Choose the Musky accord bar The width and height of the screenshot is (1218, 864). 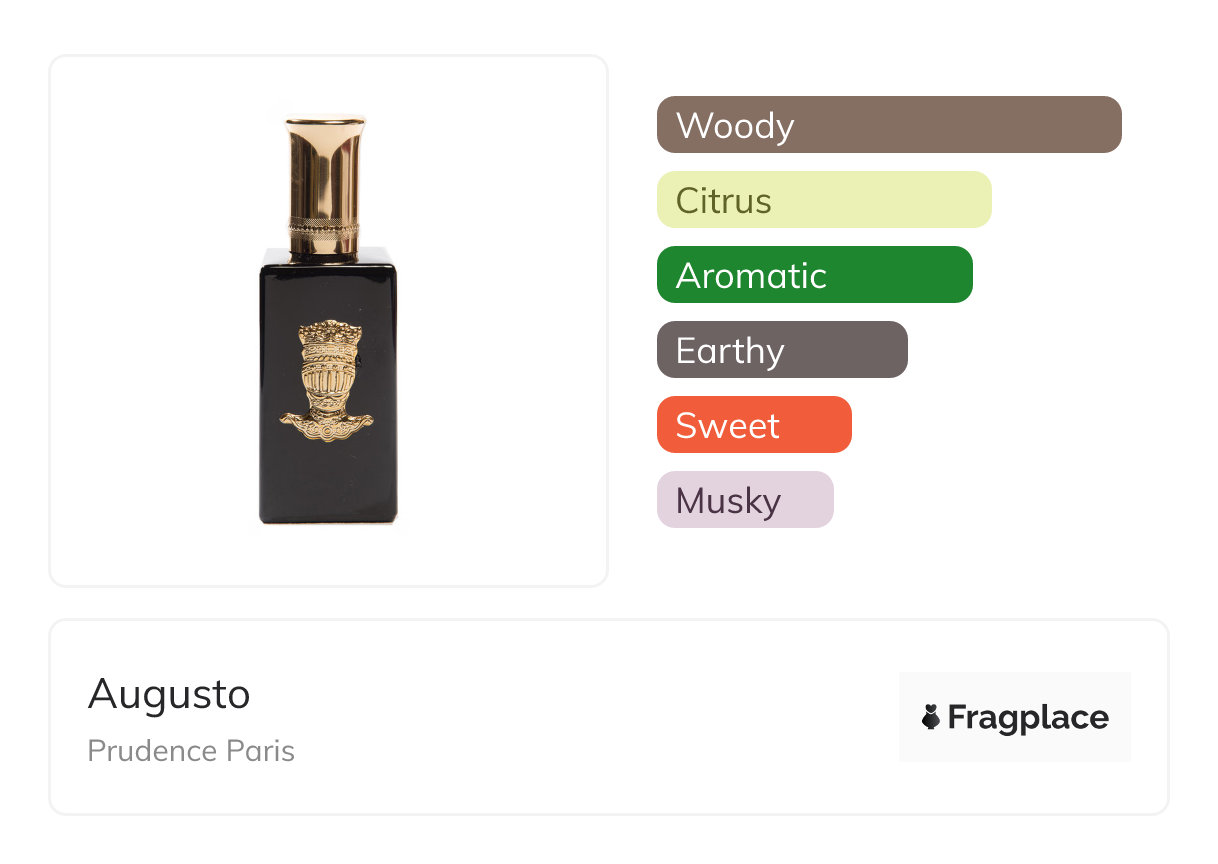[x=745, y=500]
